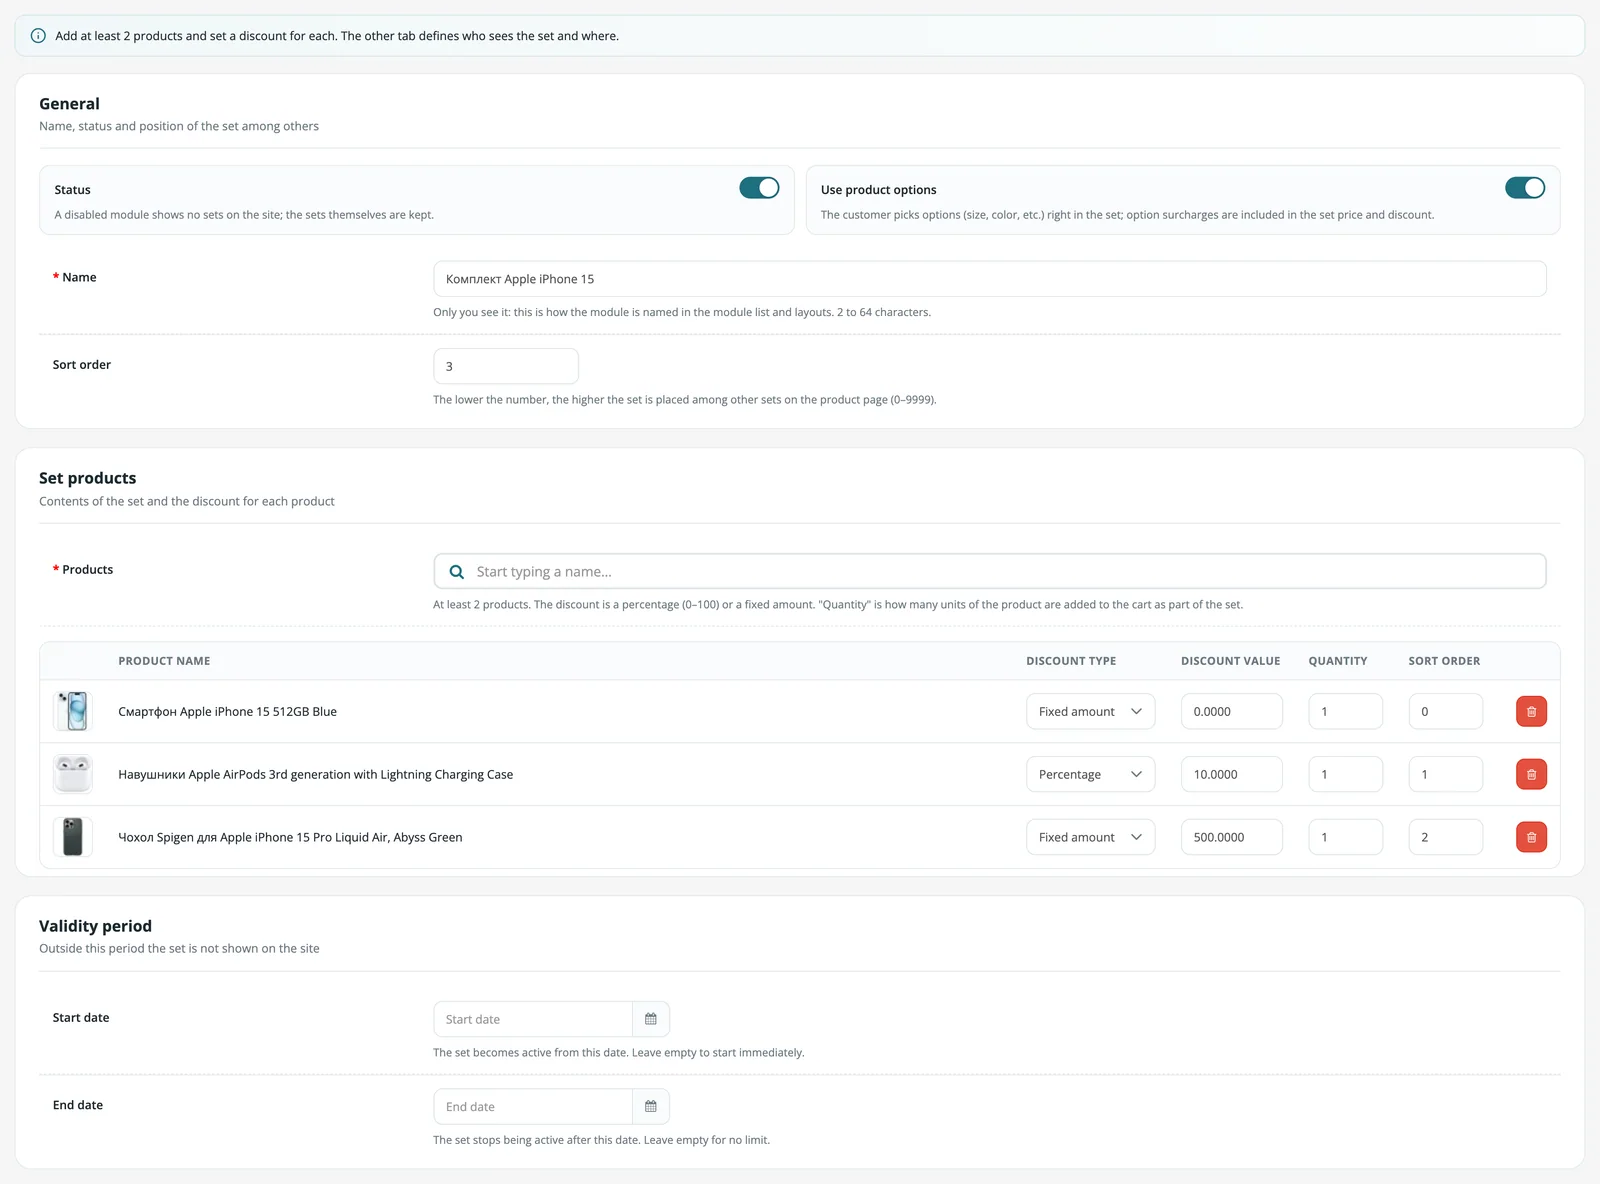The width and height of the screenshot is (1600, 1184).
Task: Edit discount value 500.0000 for Spigen case
Action: tap(1232, 837)
